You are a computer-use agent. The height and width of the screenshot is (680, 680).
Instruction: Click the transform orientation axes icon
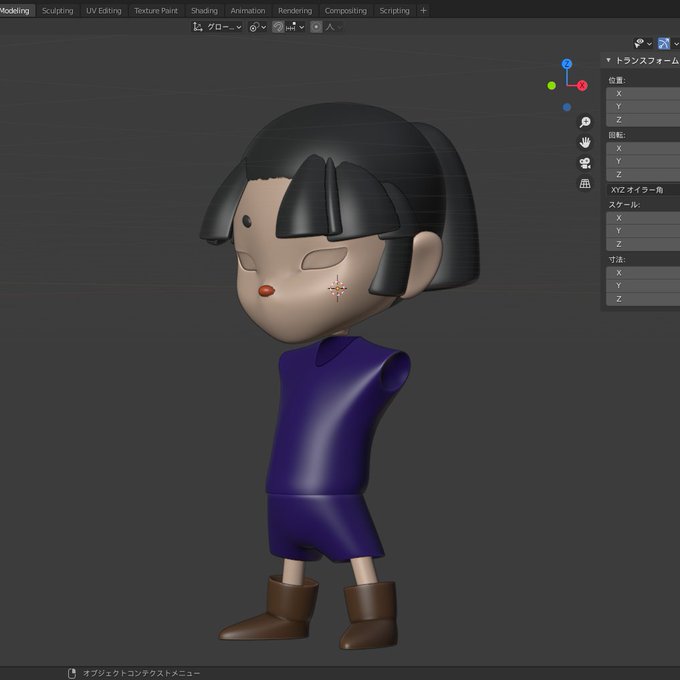(x=198, y=27)
